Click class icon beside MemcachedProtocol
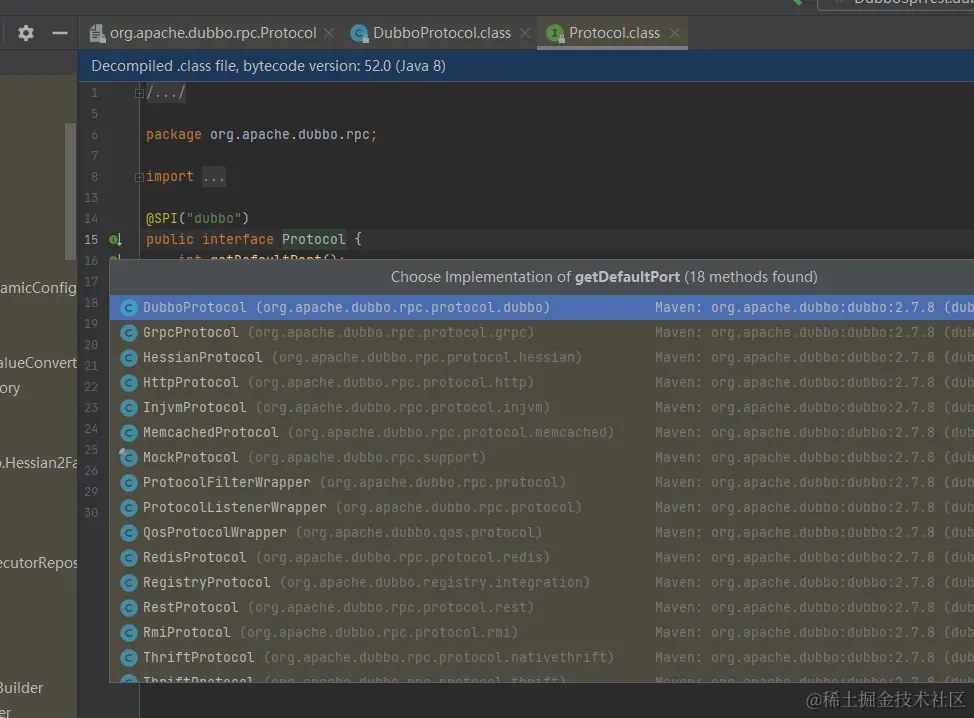The height and width of the screenshot is (718, 974). [x=129, y=433]
